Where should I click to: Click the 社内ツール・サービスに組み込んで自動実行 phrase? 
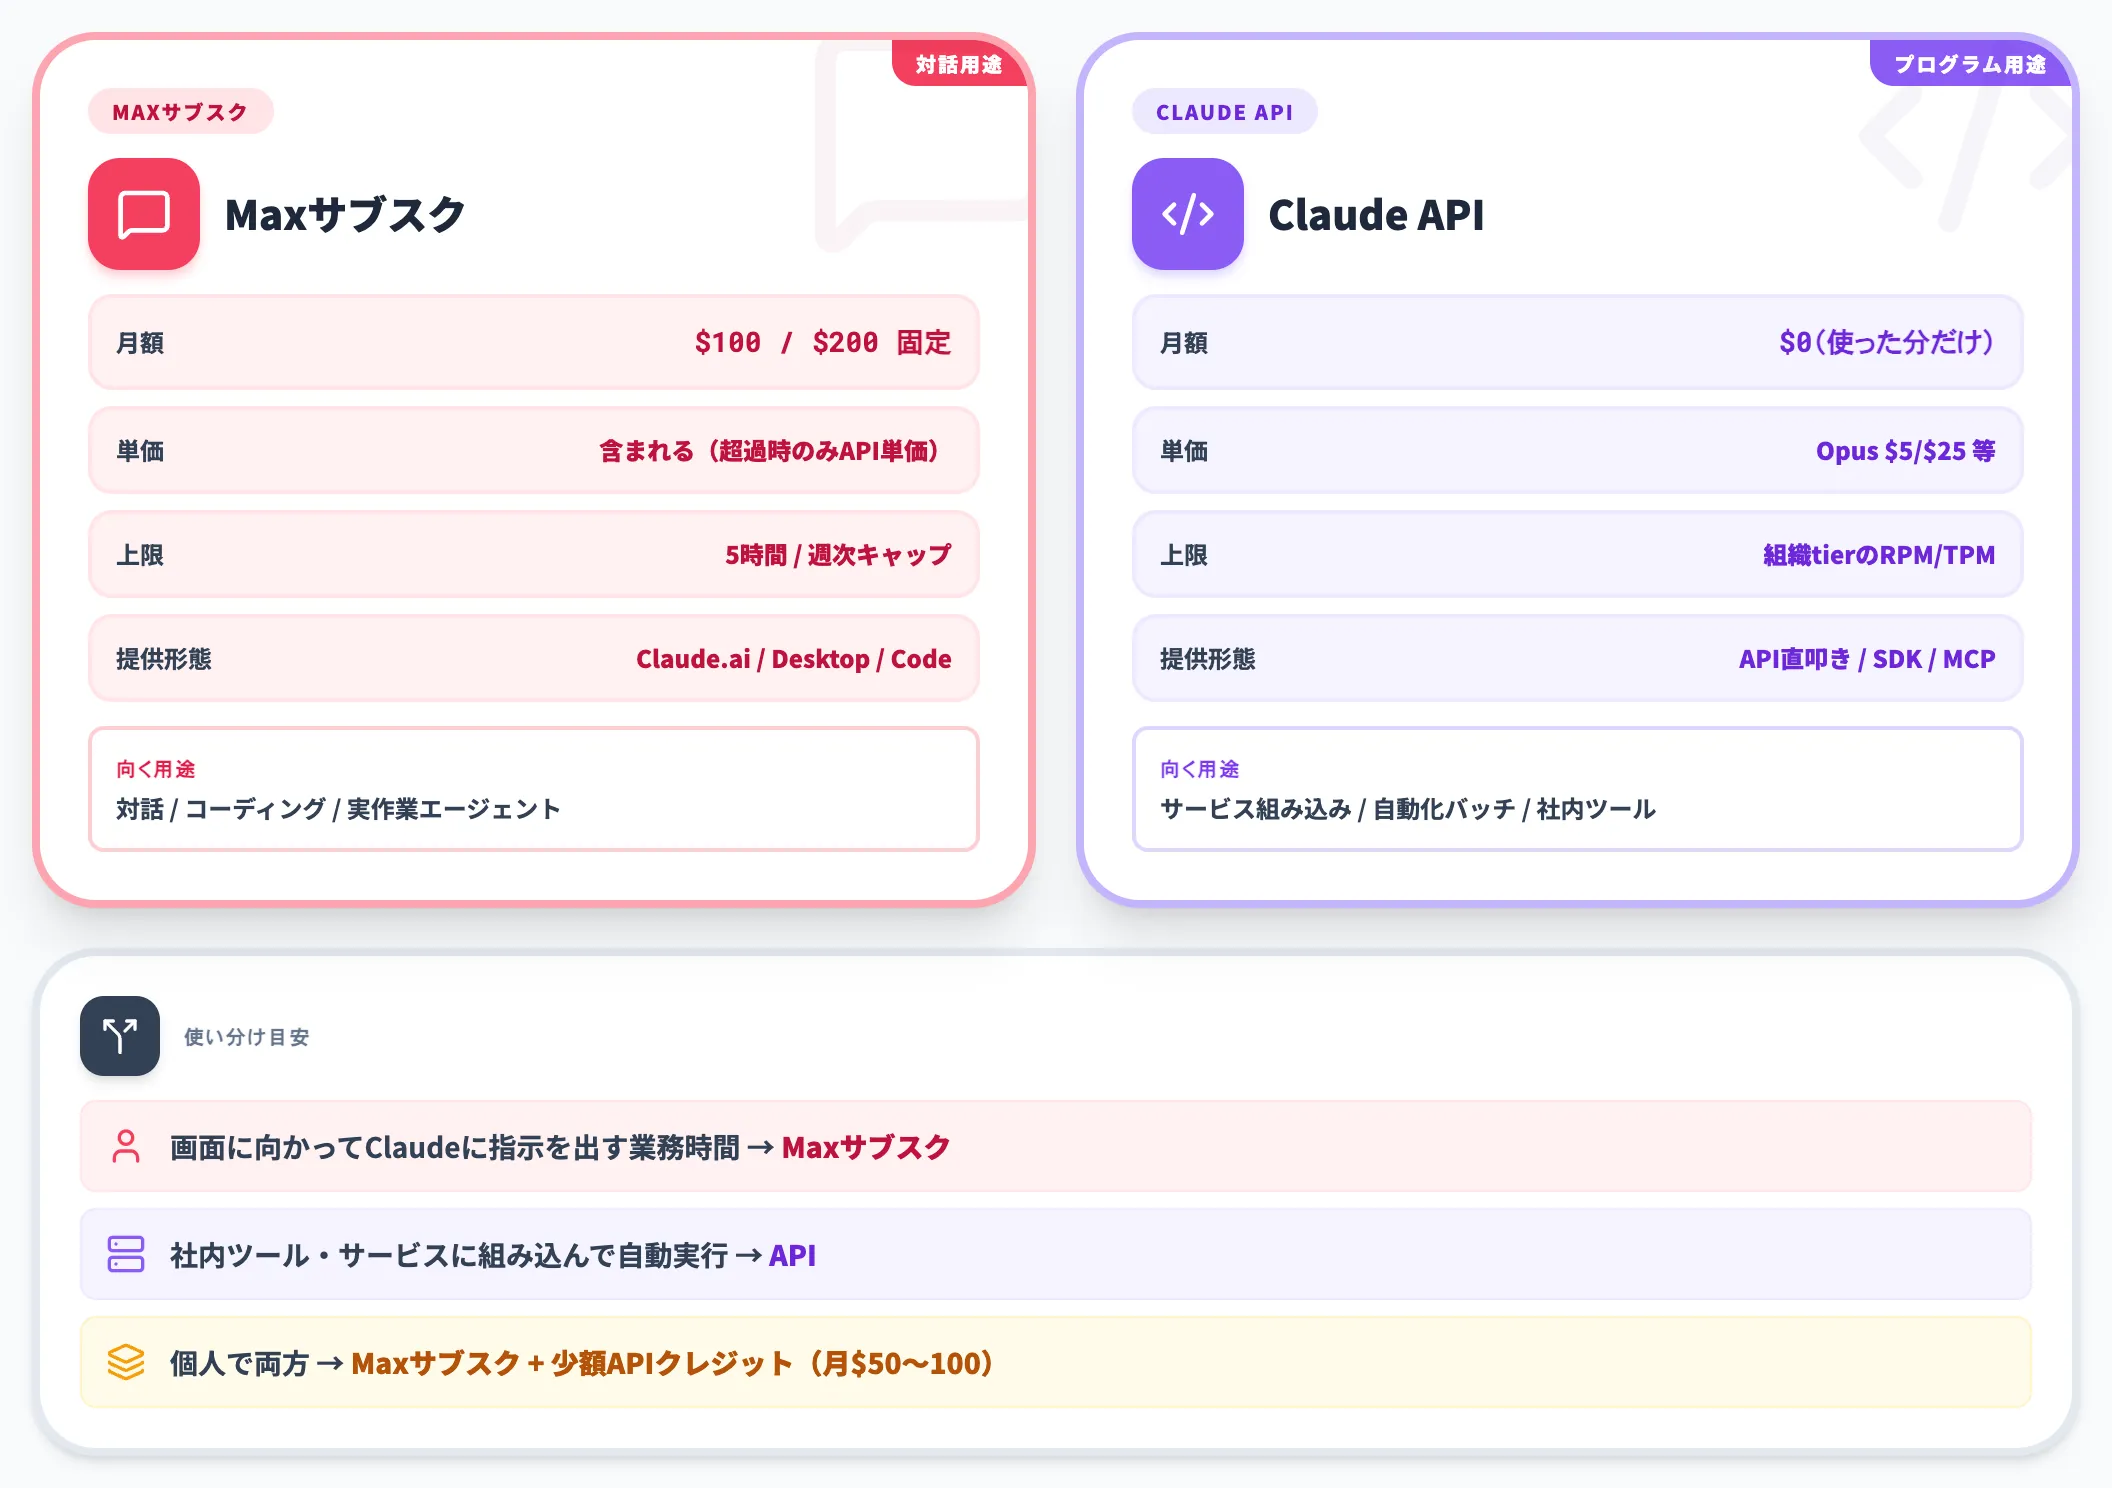point(449,1255)
